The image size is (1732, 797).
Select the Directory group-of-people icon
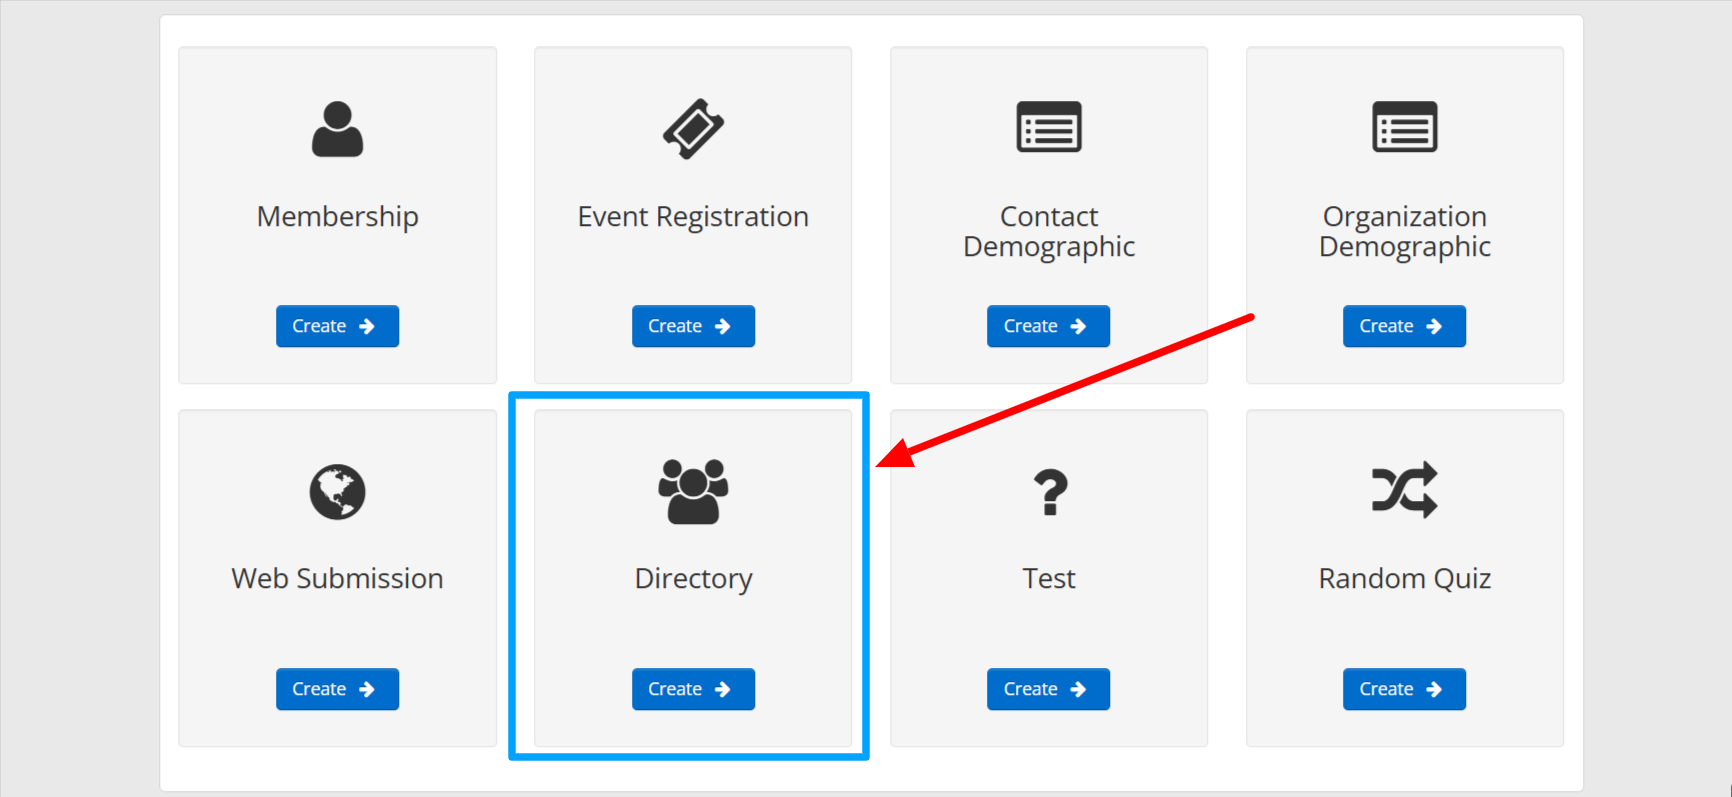click(x=693, y=491)
